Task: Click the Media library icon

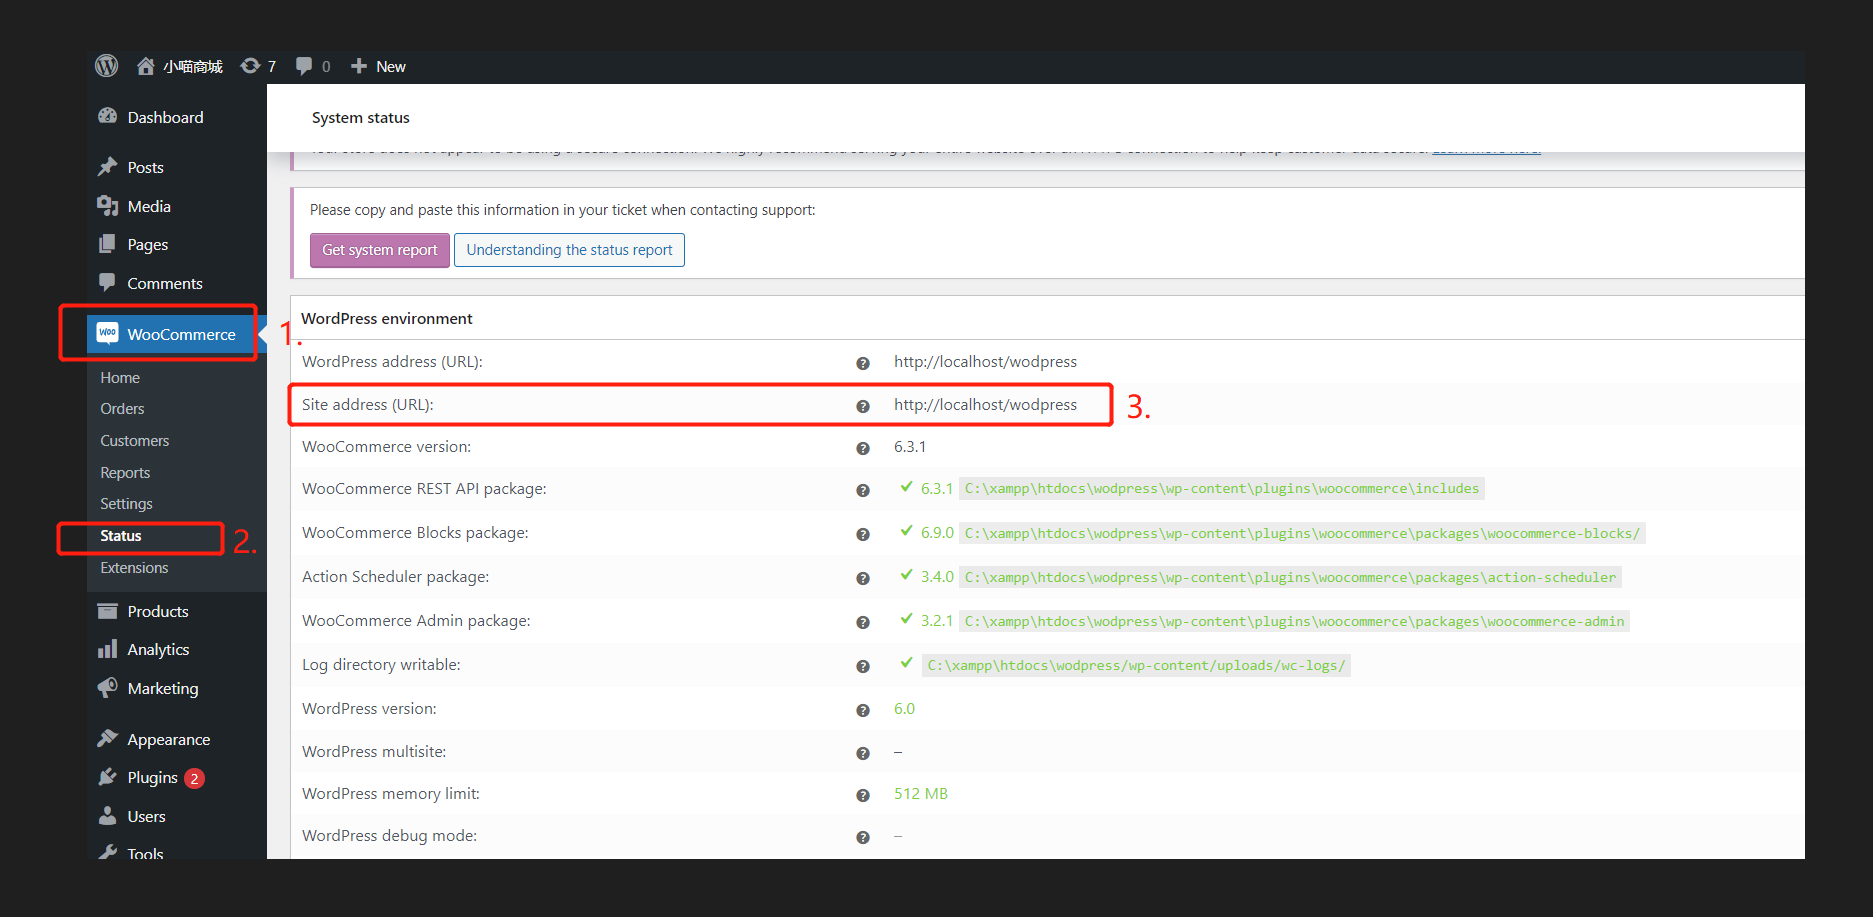Action: tap(108, 206)
